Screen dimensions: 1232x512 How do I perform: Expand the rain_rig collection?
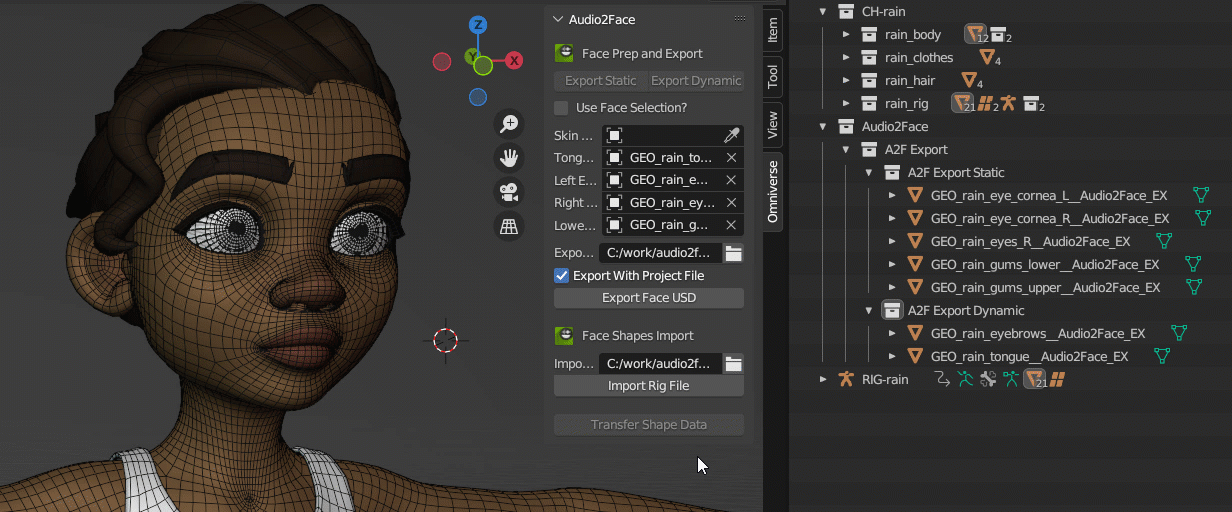point(846,104)
